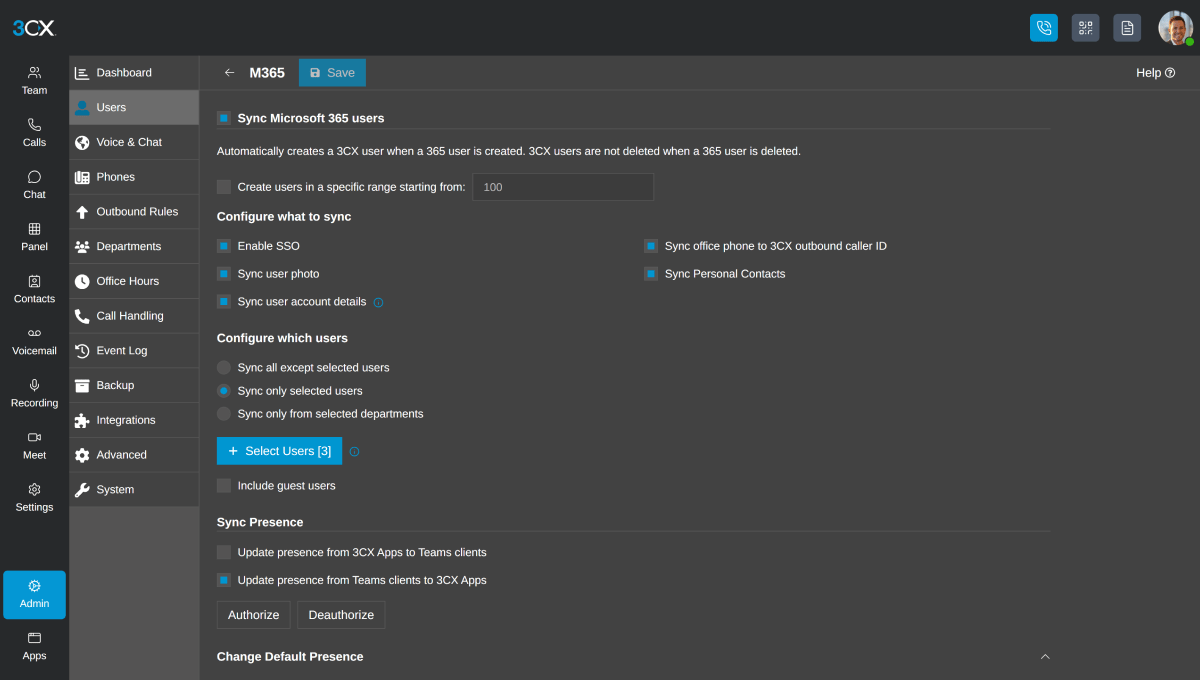Enable presence update from 3CX Apps to Teams
The width and height of the screenshot is (1200, 680).
point(224,552)
